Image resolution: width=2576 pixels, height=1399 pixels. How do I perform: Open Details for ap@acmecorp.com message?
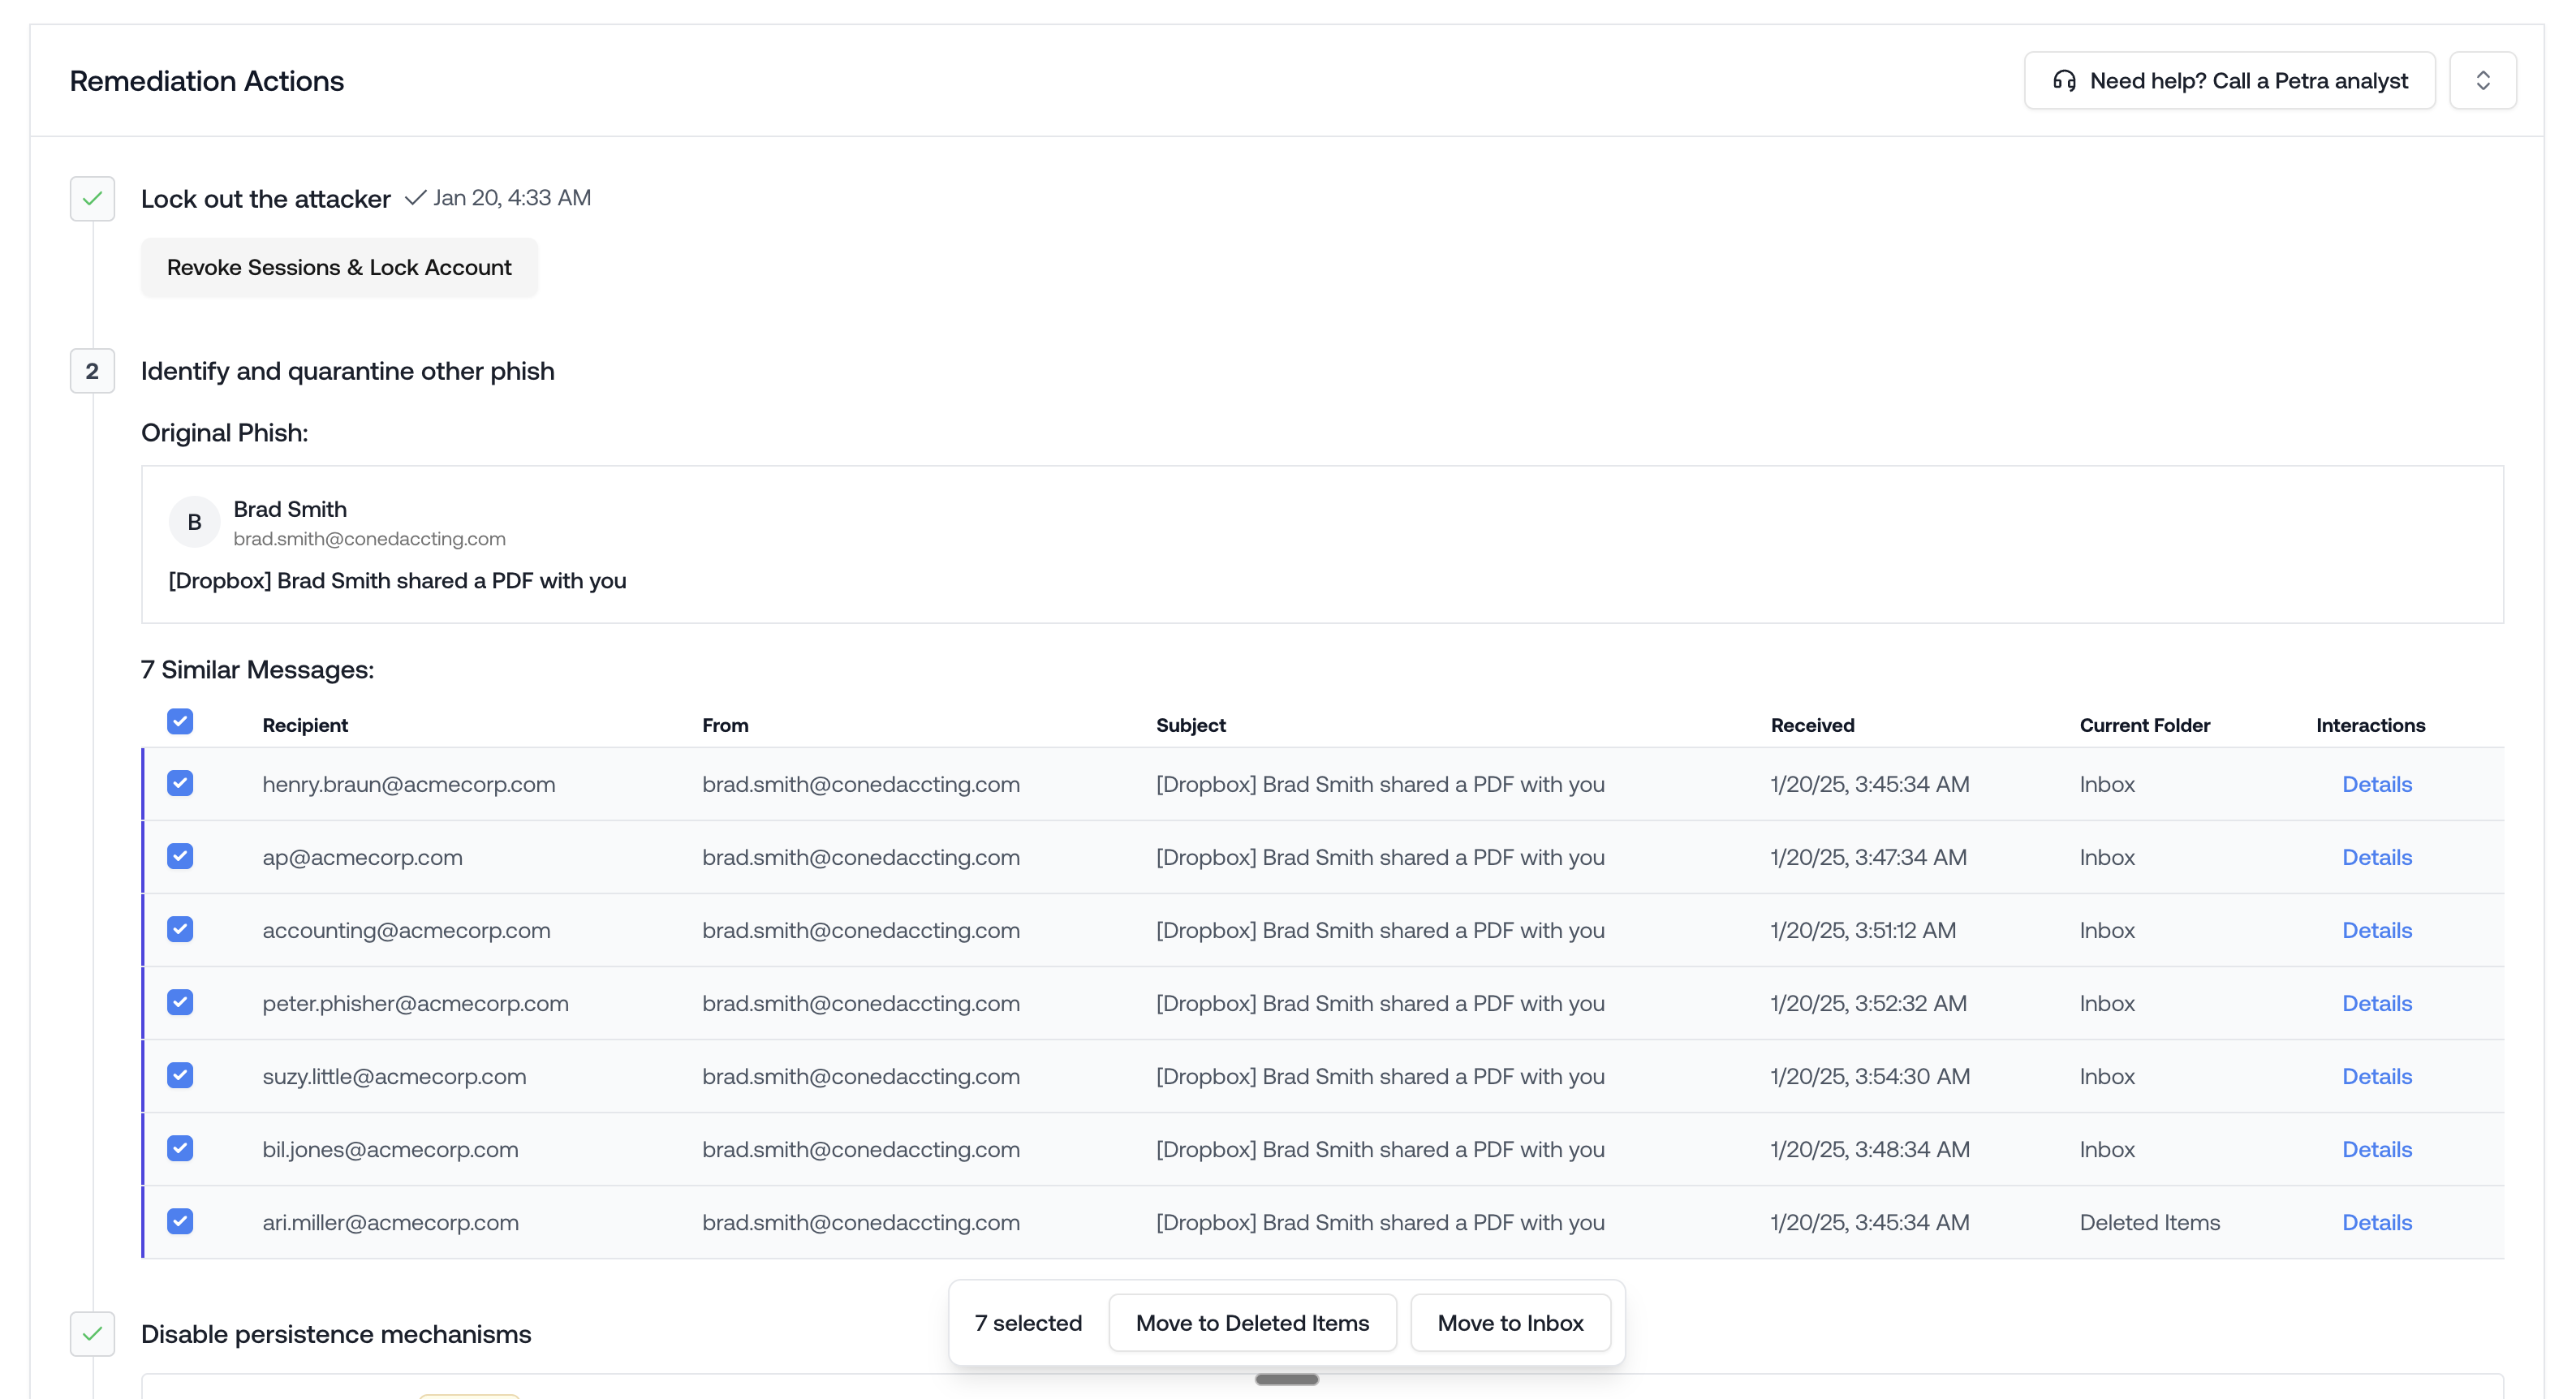click(x=2376, y=857)
